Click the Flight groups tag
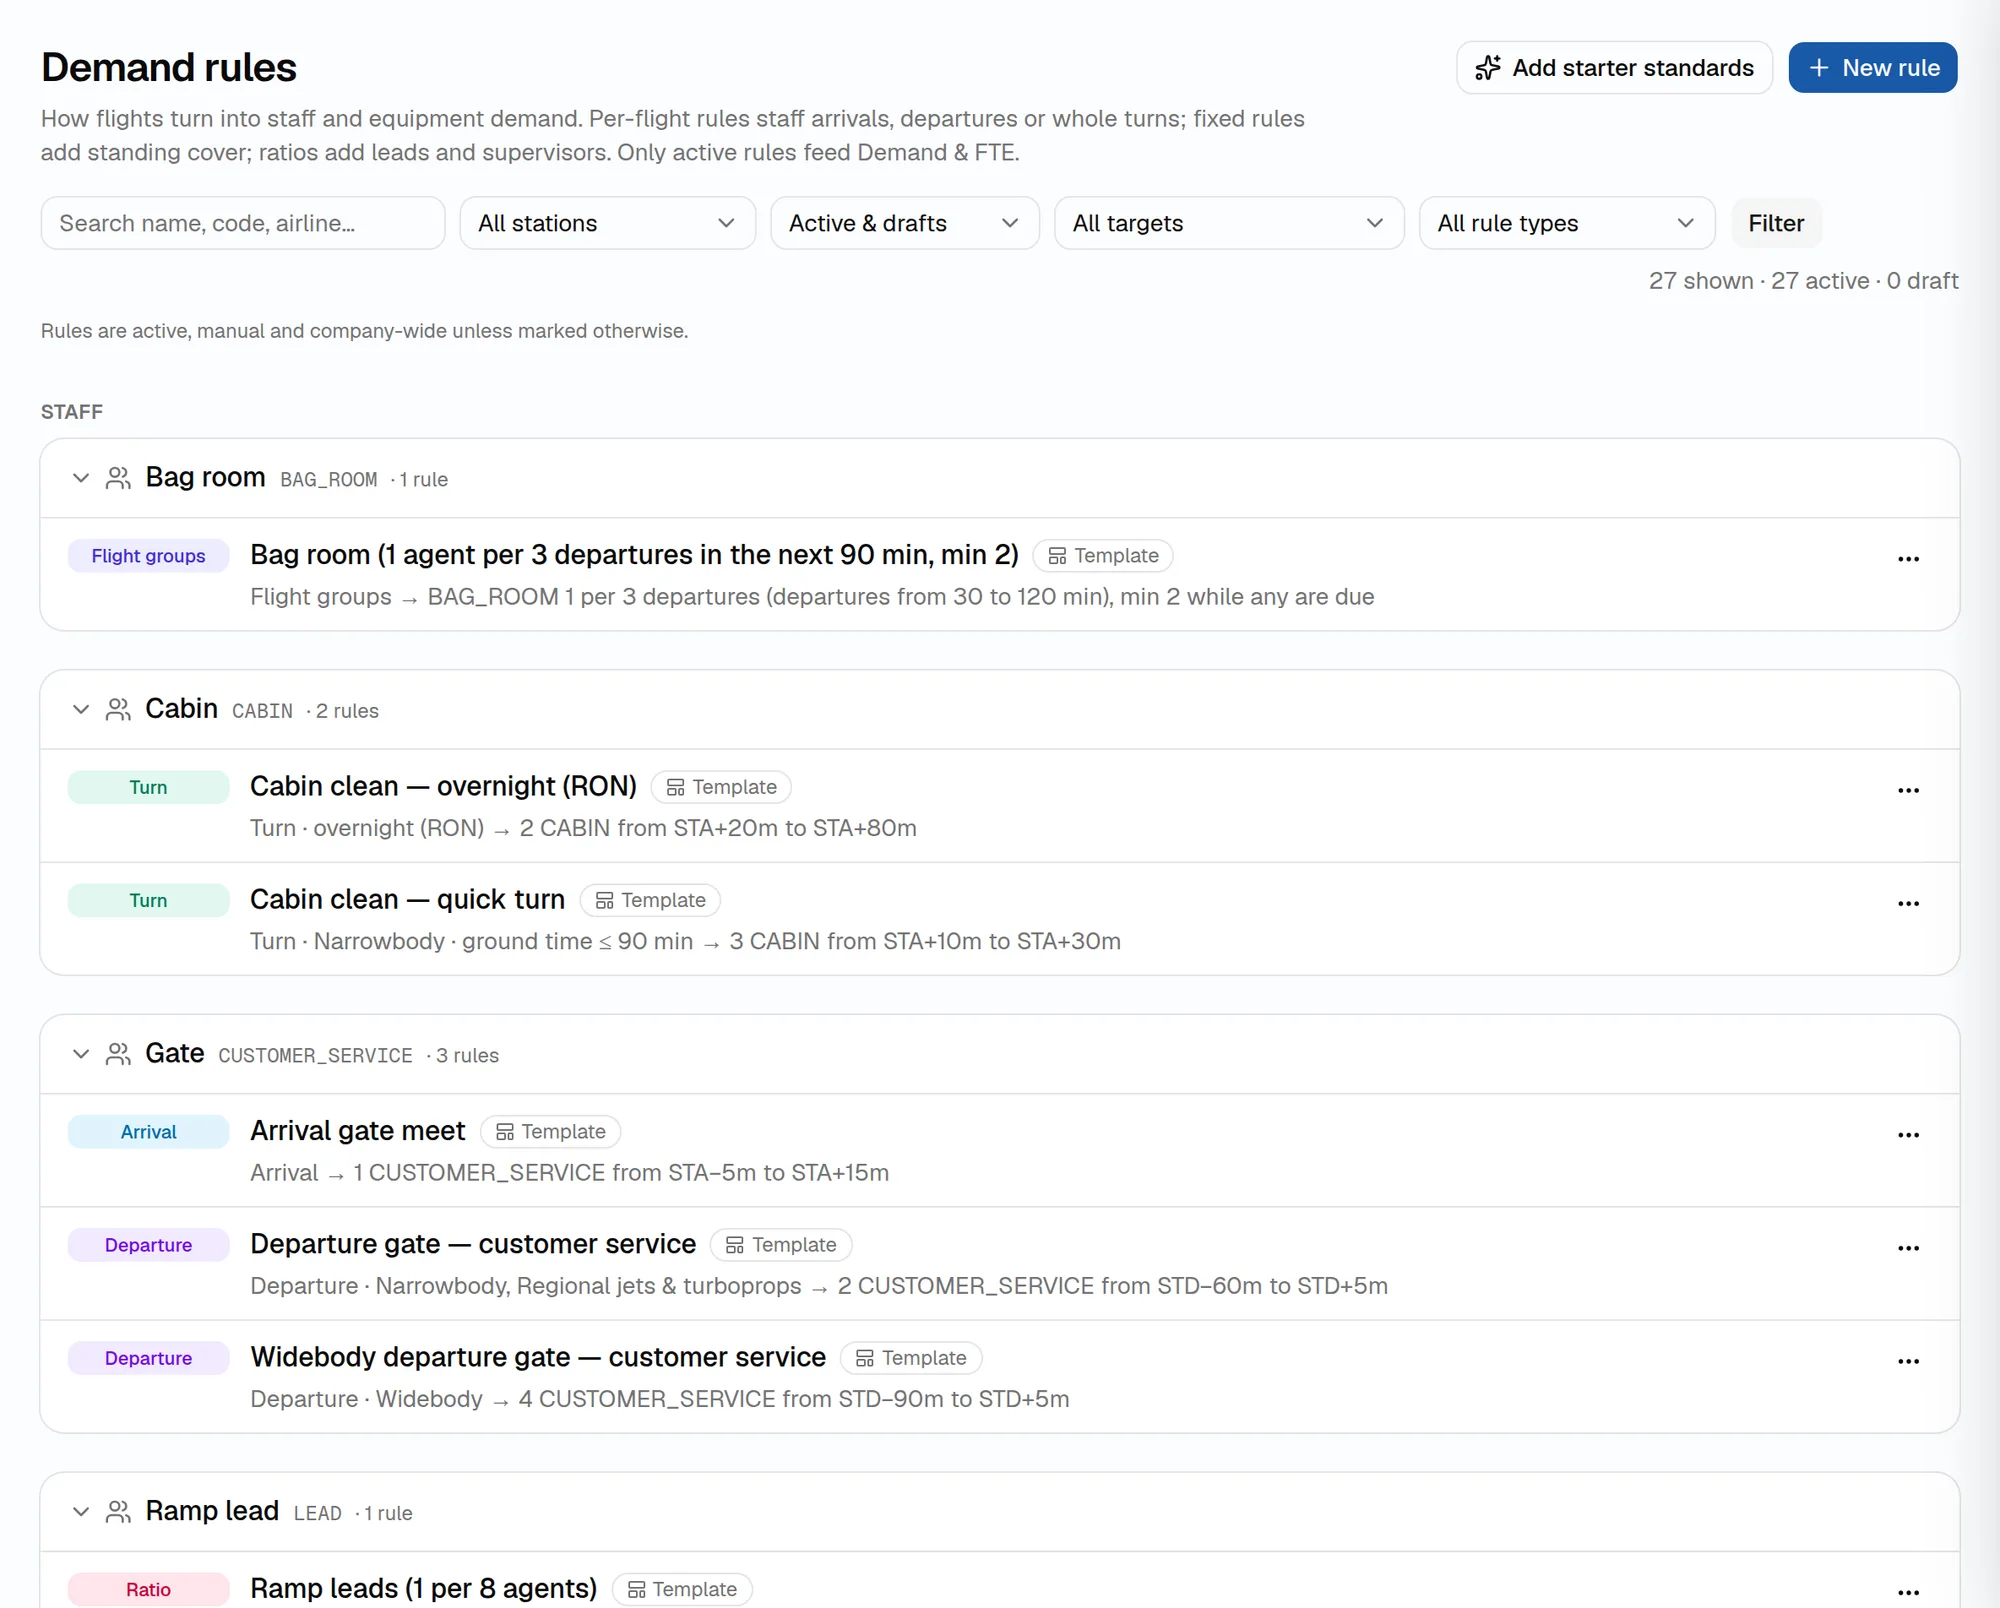 148,556
